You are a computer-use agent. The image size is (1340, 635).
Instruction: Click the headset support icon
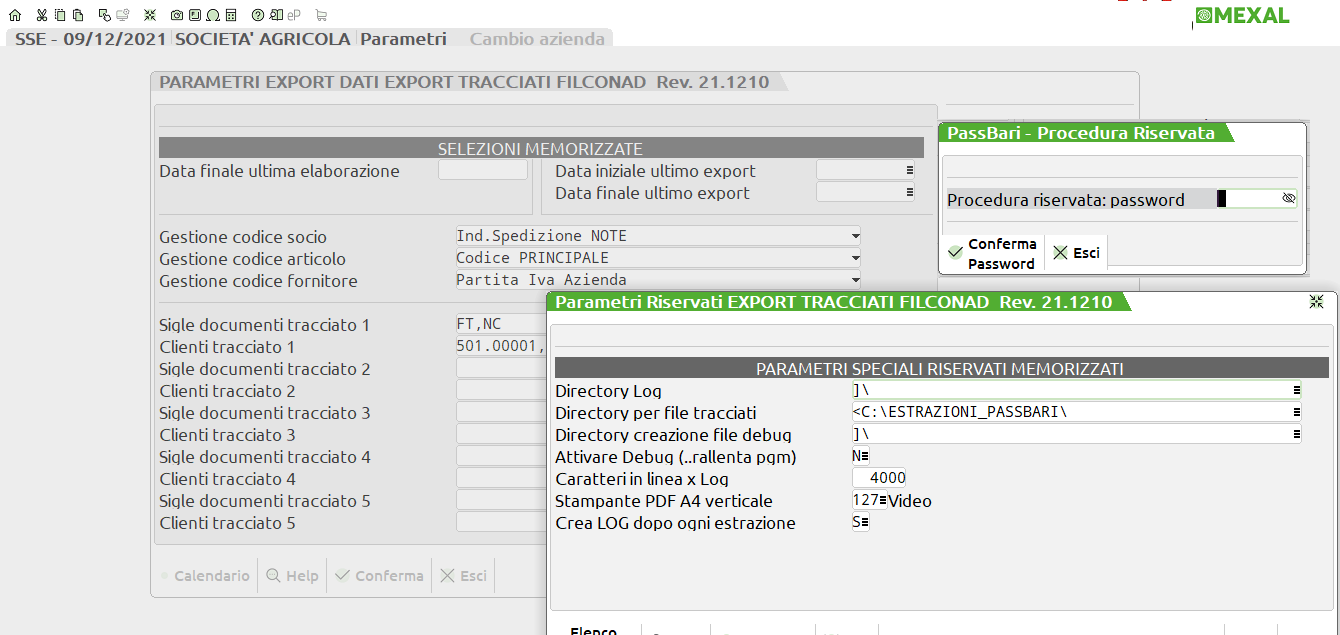click(213, 15)
